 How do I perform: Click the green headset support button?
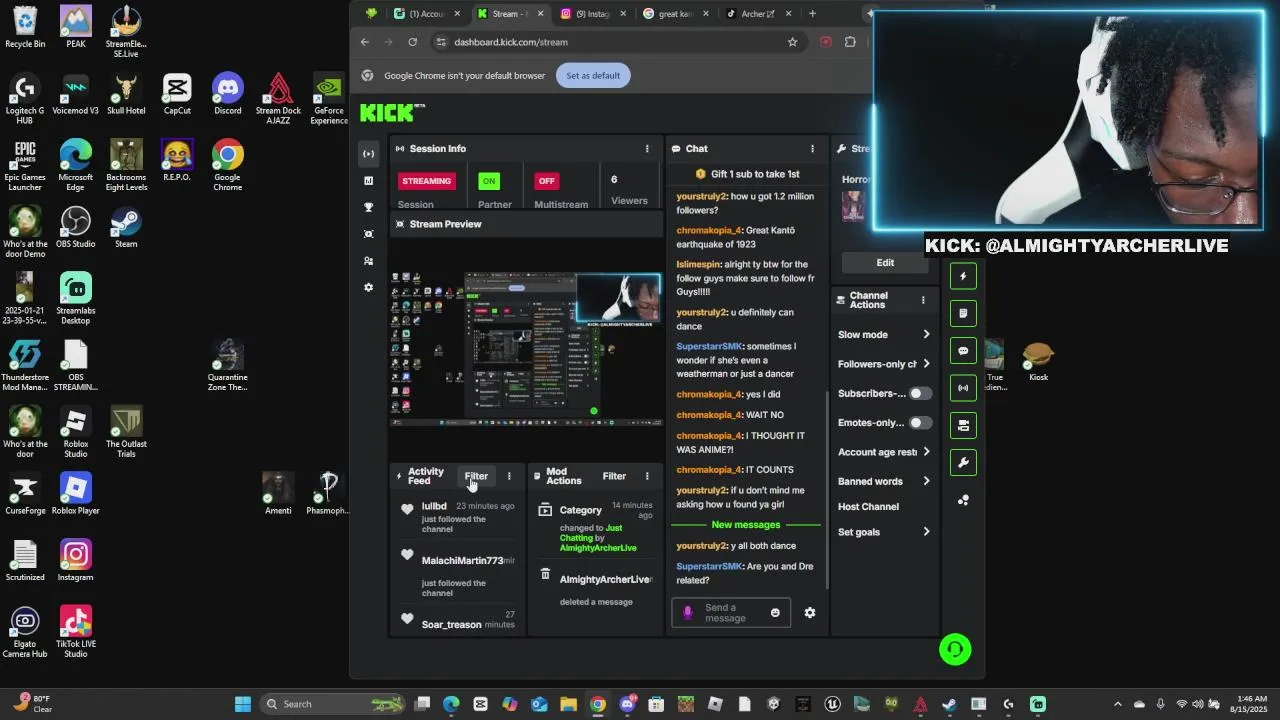click(x=955, y=650)
